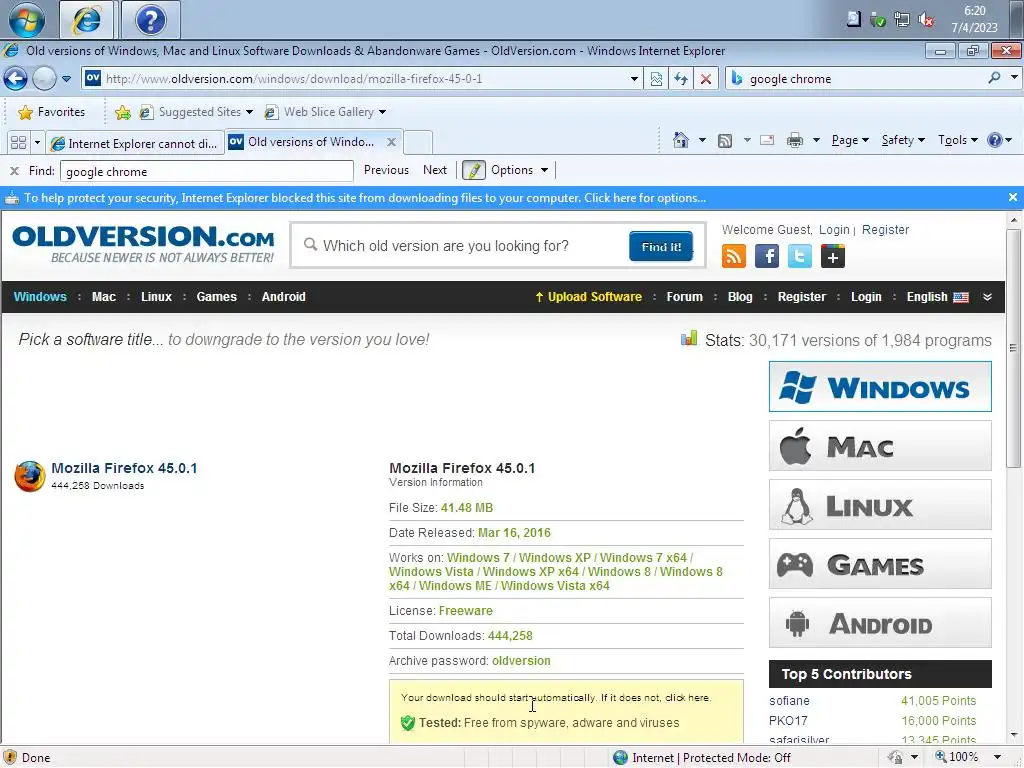
Task: Switch to the 'Internet Explorer cannot di...' tab
Action: (135, 143)
